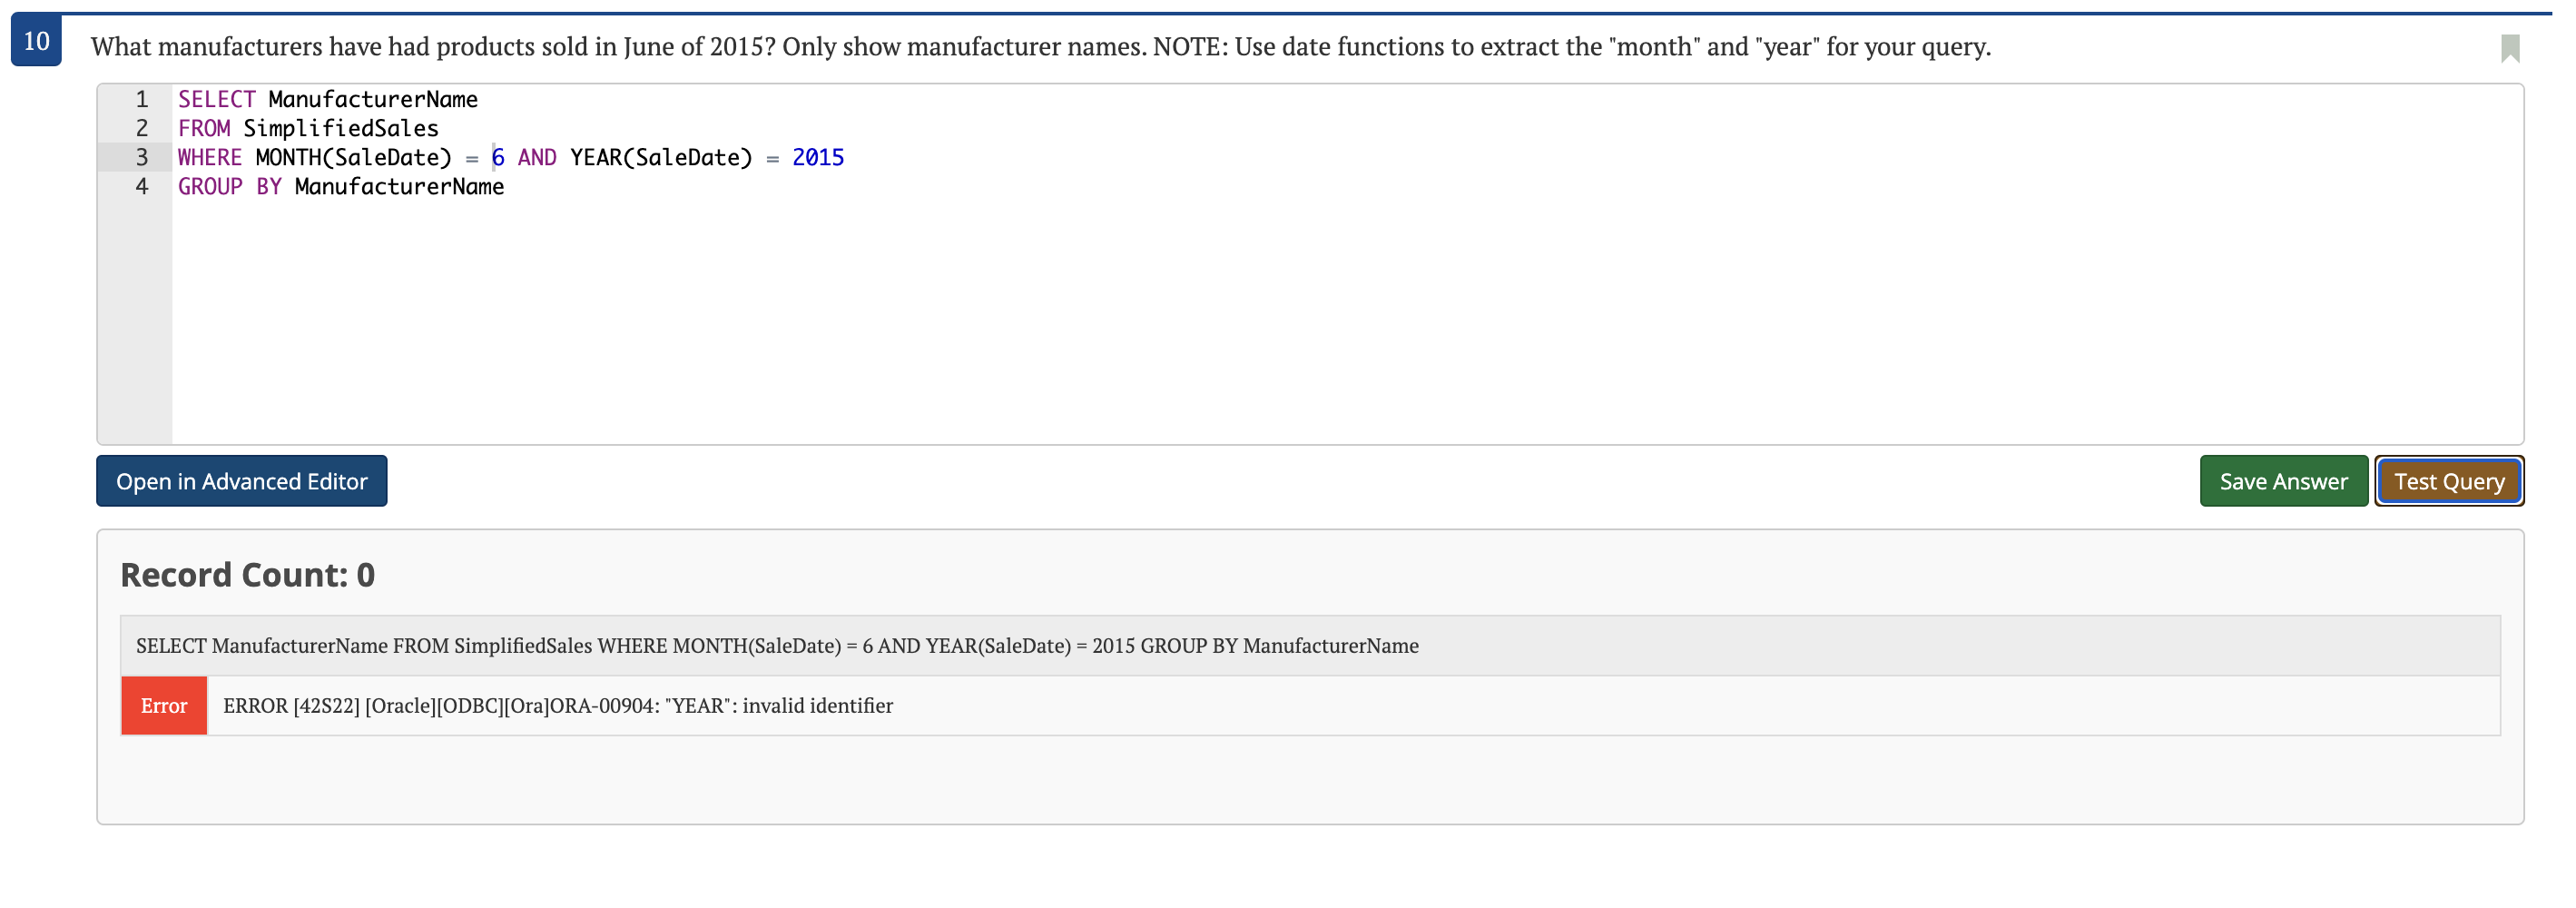Click the MONTH(SaleDate) function text
2576x908 pixels.
(354, 157)
